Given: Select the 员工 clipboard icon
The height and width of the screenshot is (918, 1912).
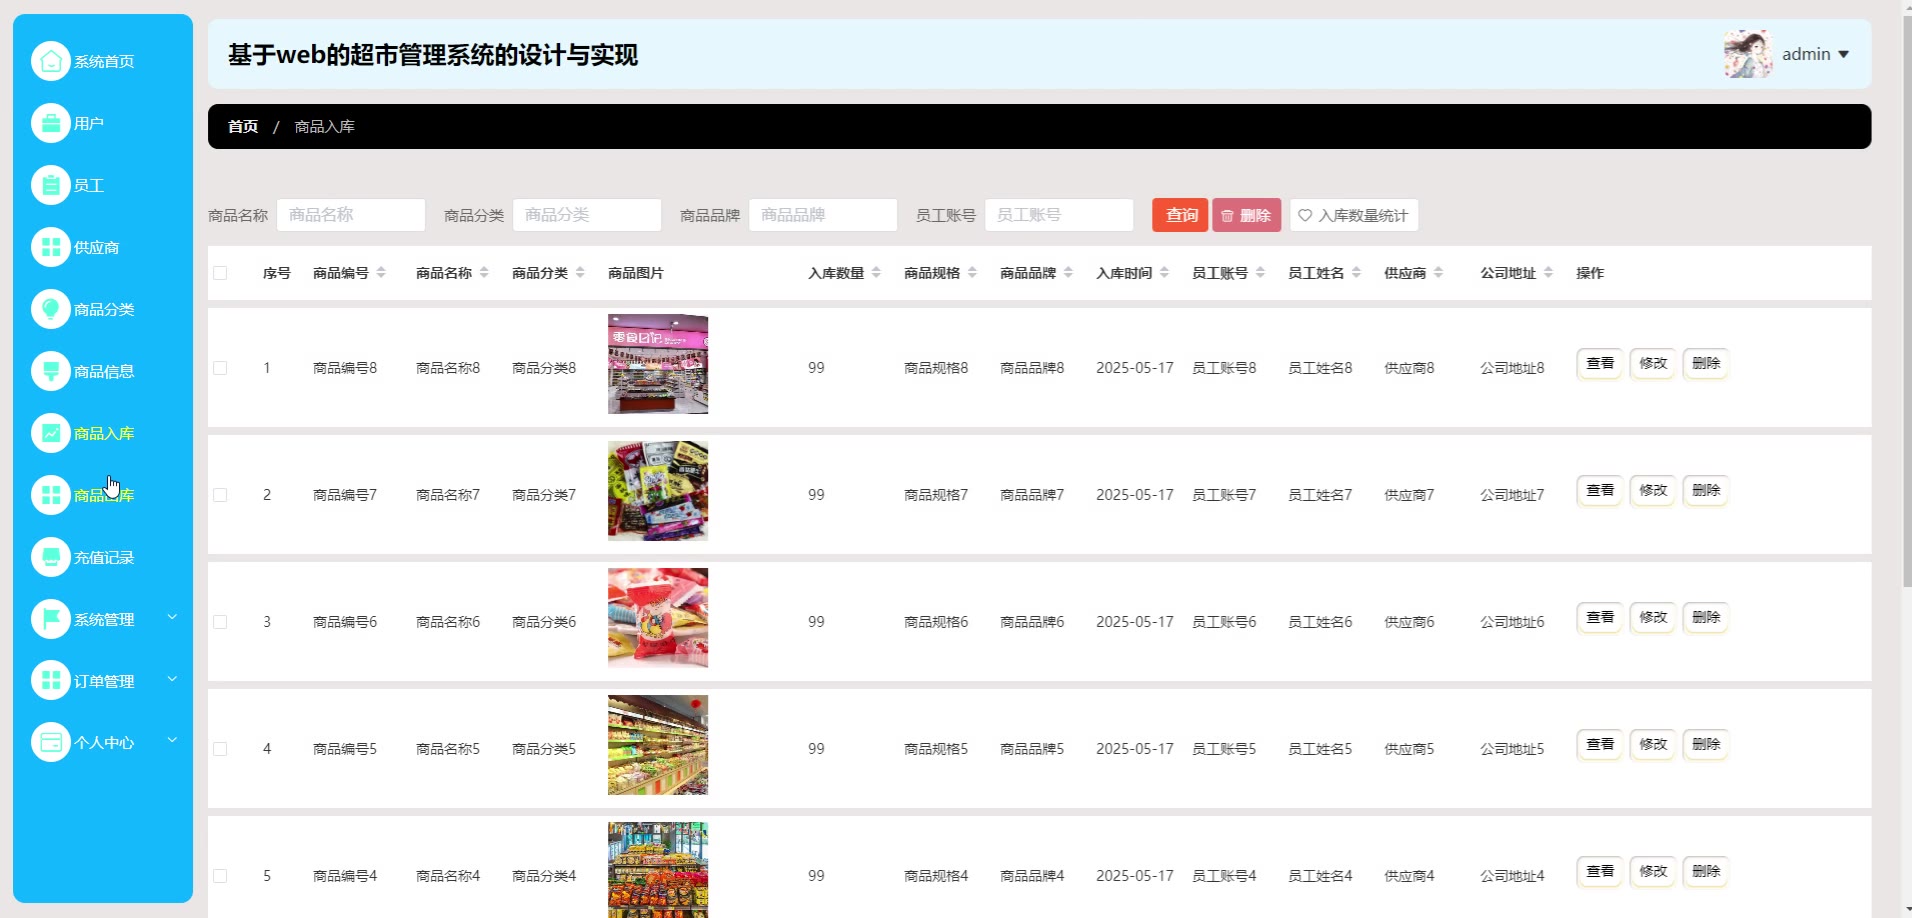Looking at the screenshot, I should point(50,185).
